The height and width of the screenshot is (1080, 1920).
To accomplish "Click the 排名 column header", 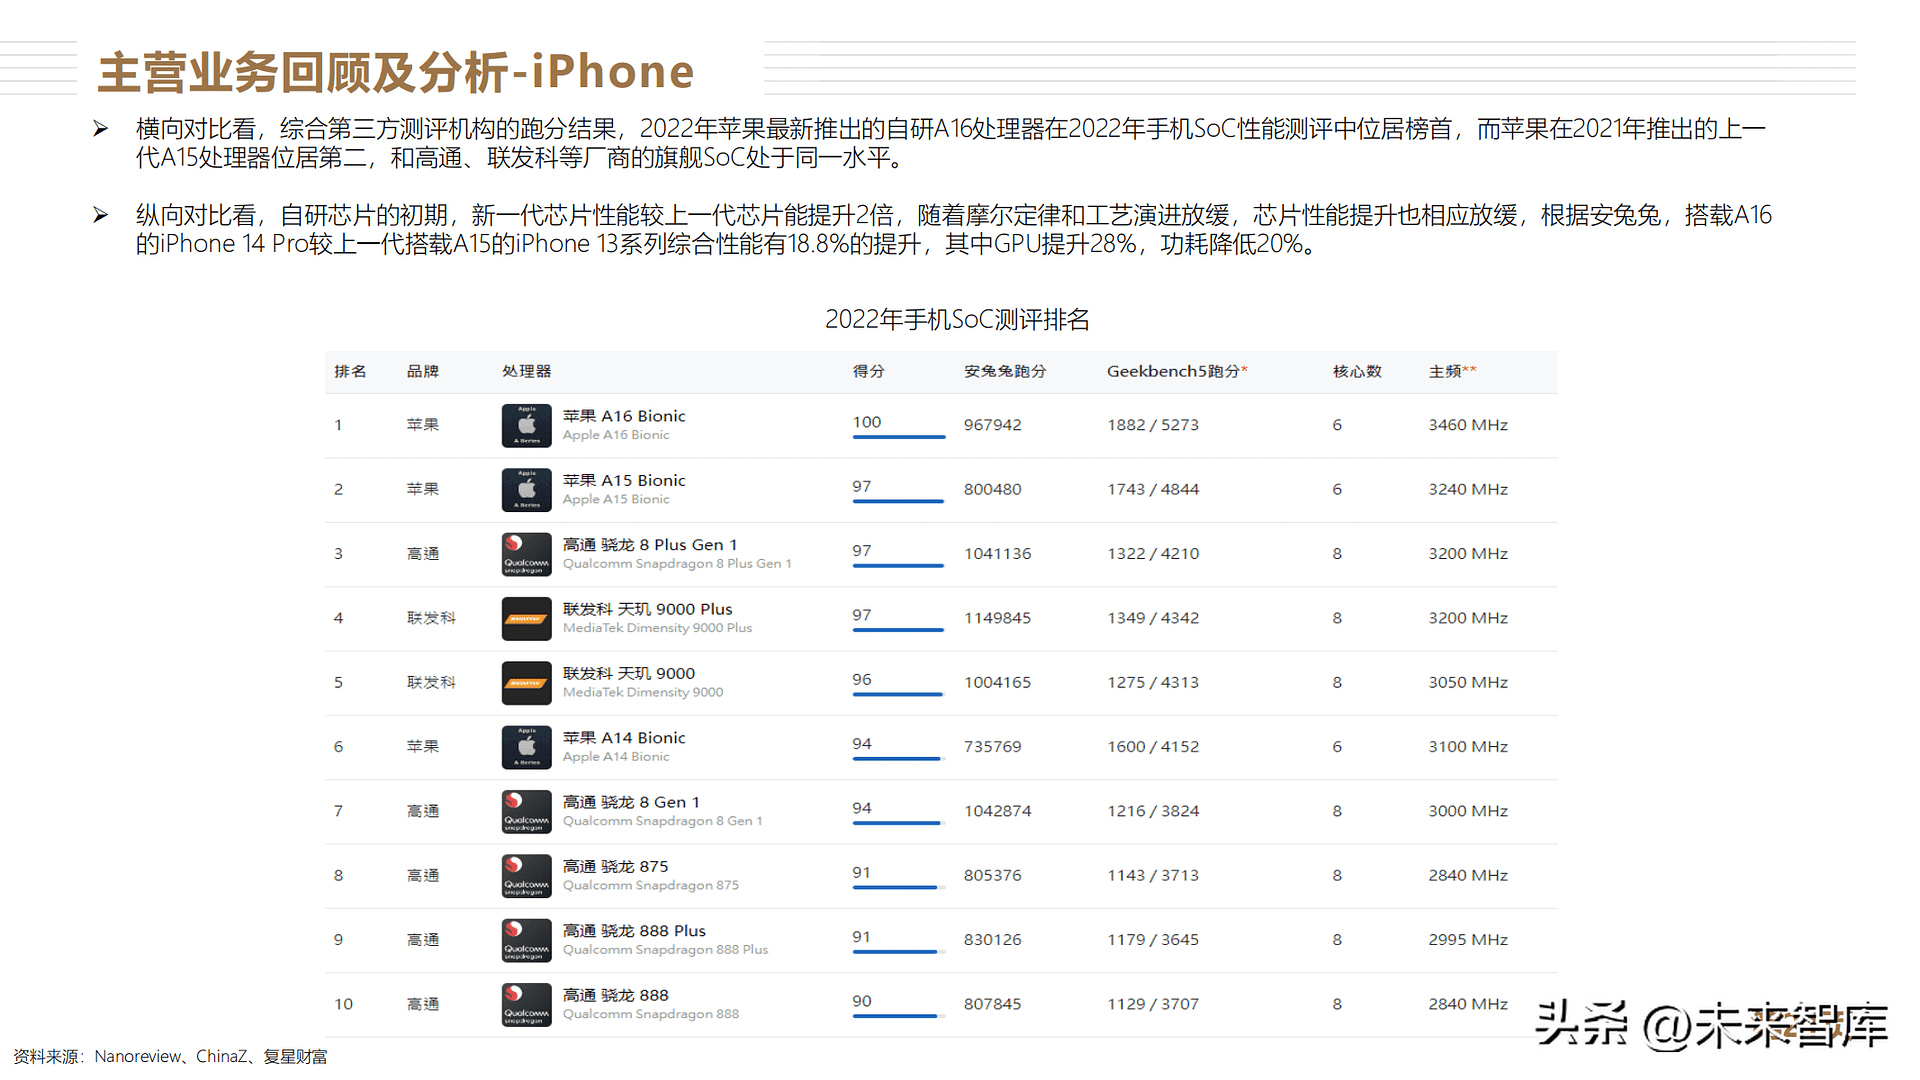I will pos(350,371).
